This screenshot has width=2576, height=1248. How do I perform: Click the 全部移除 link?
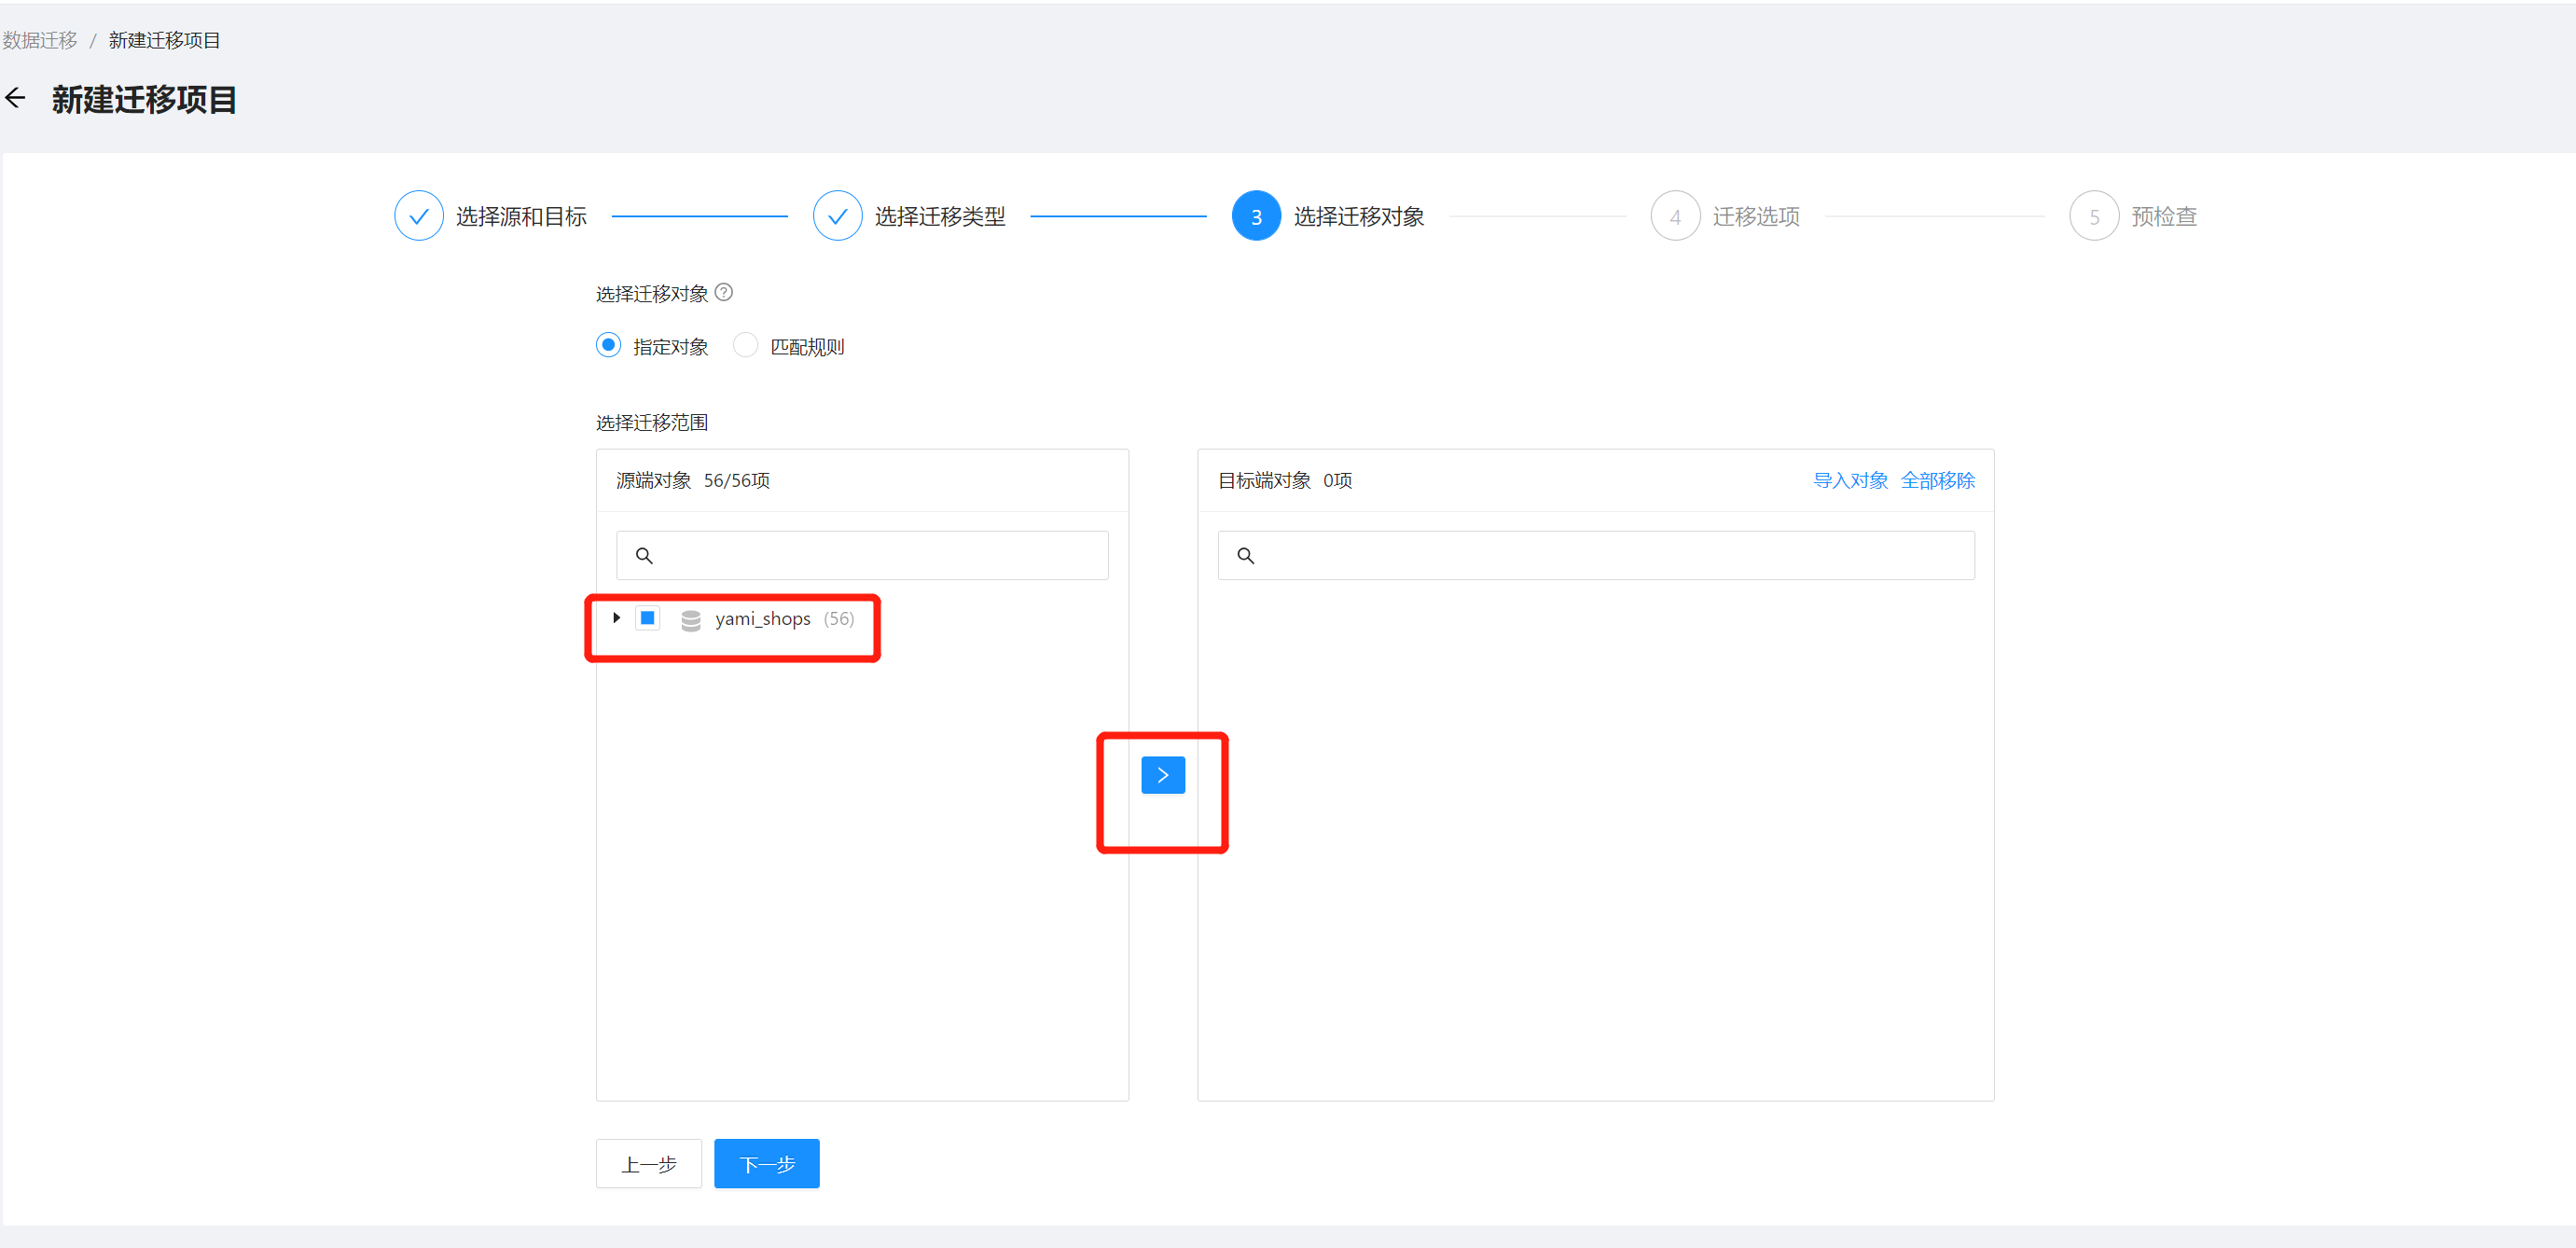pos(1937,480)
